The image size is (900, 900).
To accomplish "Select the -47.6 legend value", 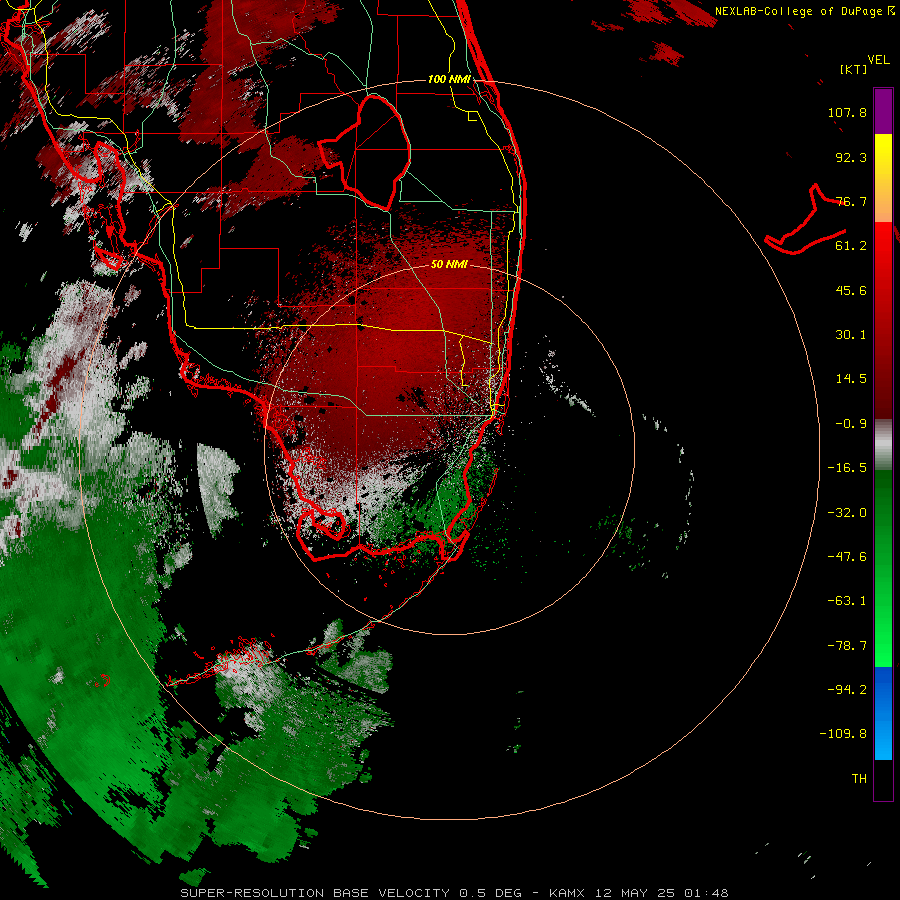I will click(847, 557).
